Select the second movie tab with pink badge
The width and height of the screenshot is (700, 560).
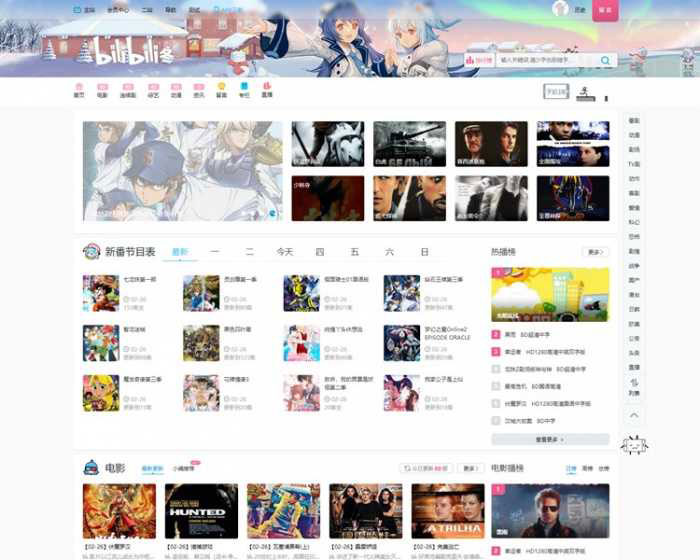(184, 468)
